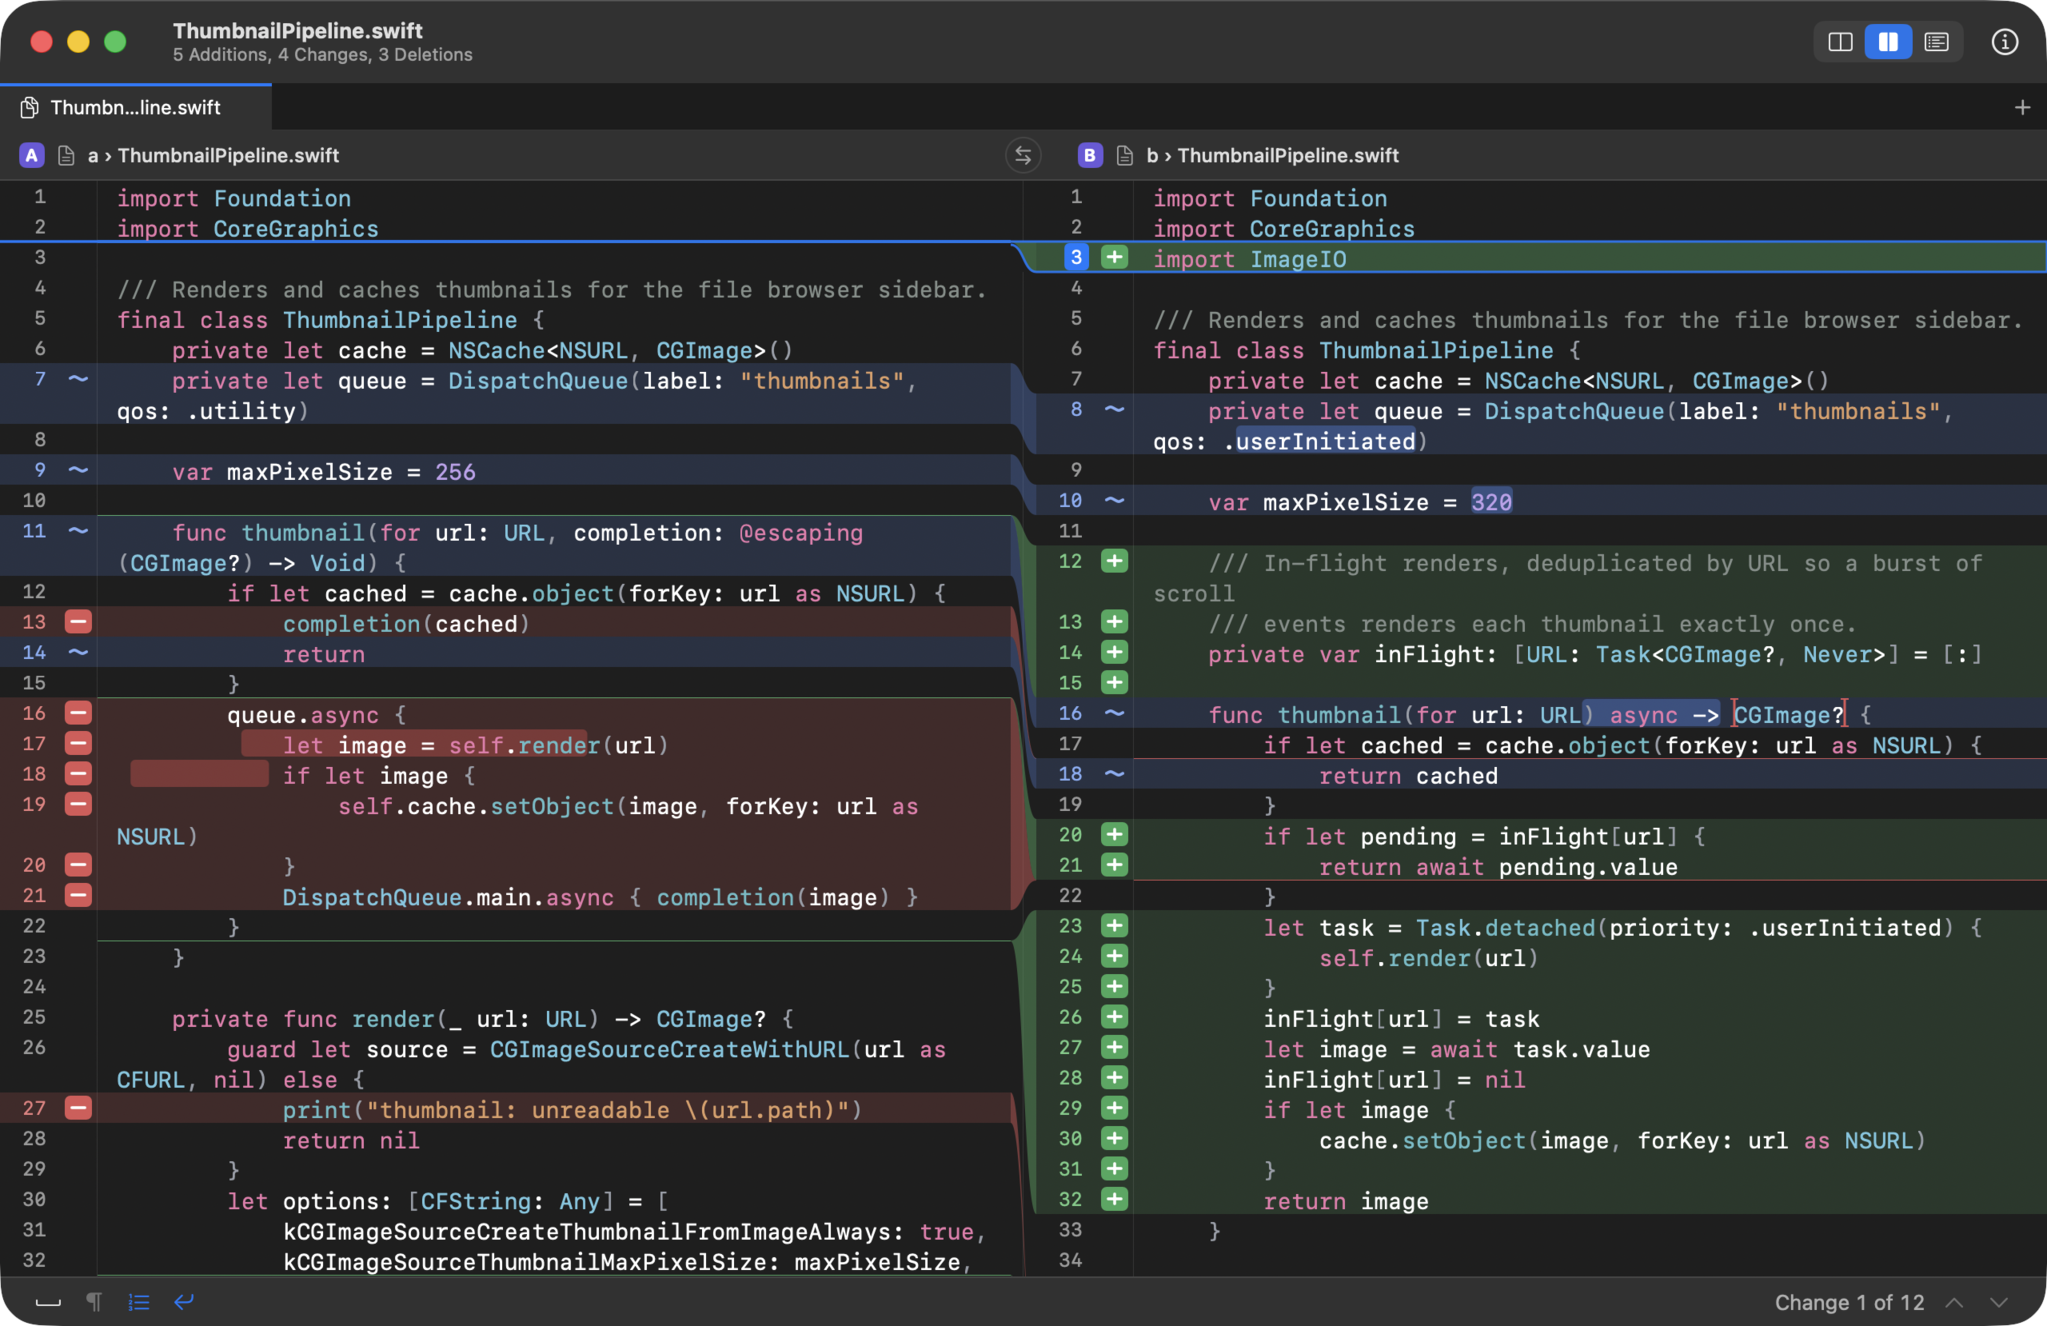Click the Change 1 of 12 indicator

pos(1849,1302)
